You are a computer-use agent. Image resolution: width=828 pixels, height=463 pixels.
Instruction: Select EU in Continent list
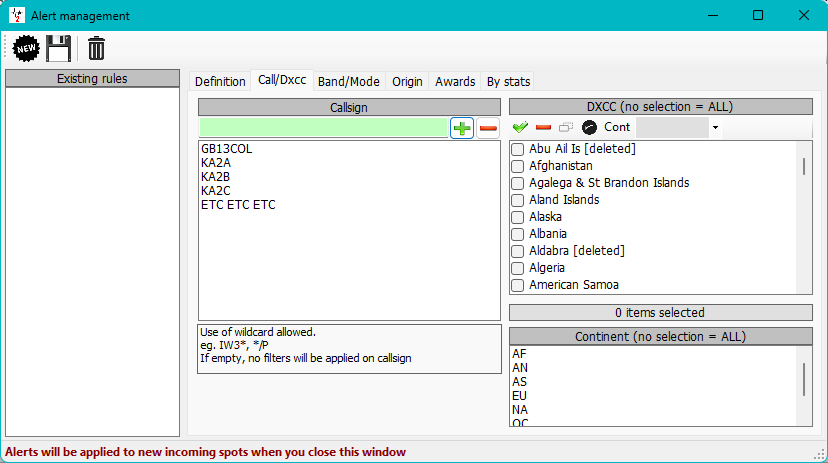[519, 396]
